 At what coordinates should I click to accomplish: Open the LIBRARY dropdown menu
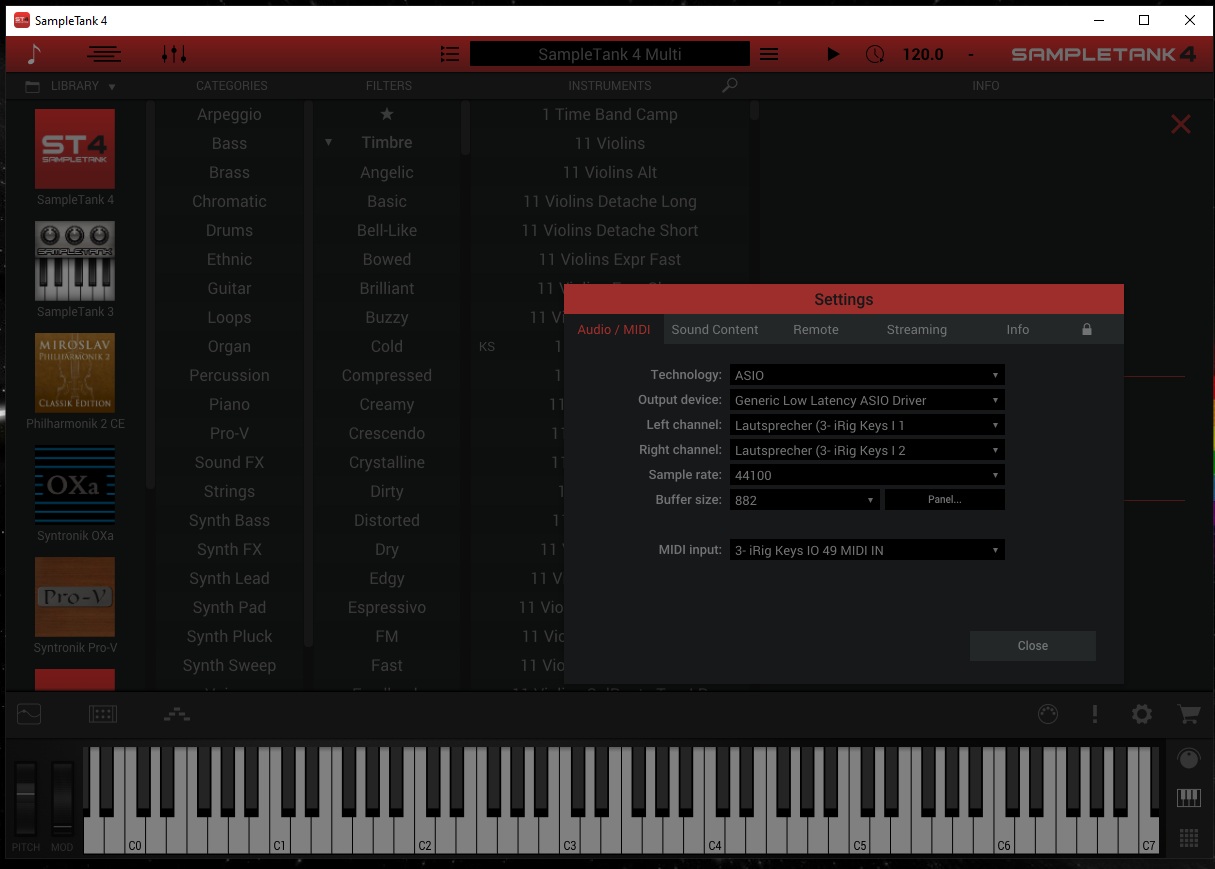coord(84,86)
